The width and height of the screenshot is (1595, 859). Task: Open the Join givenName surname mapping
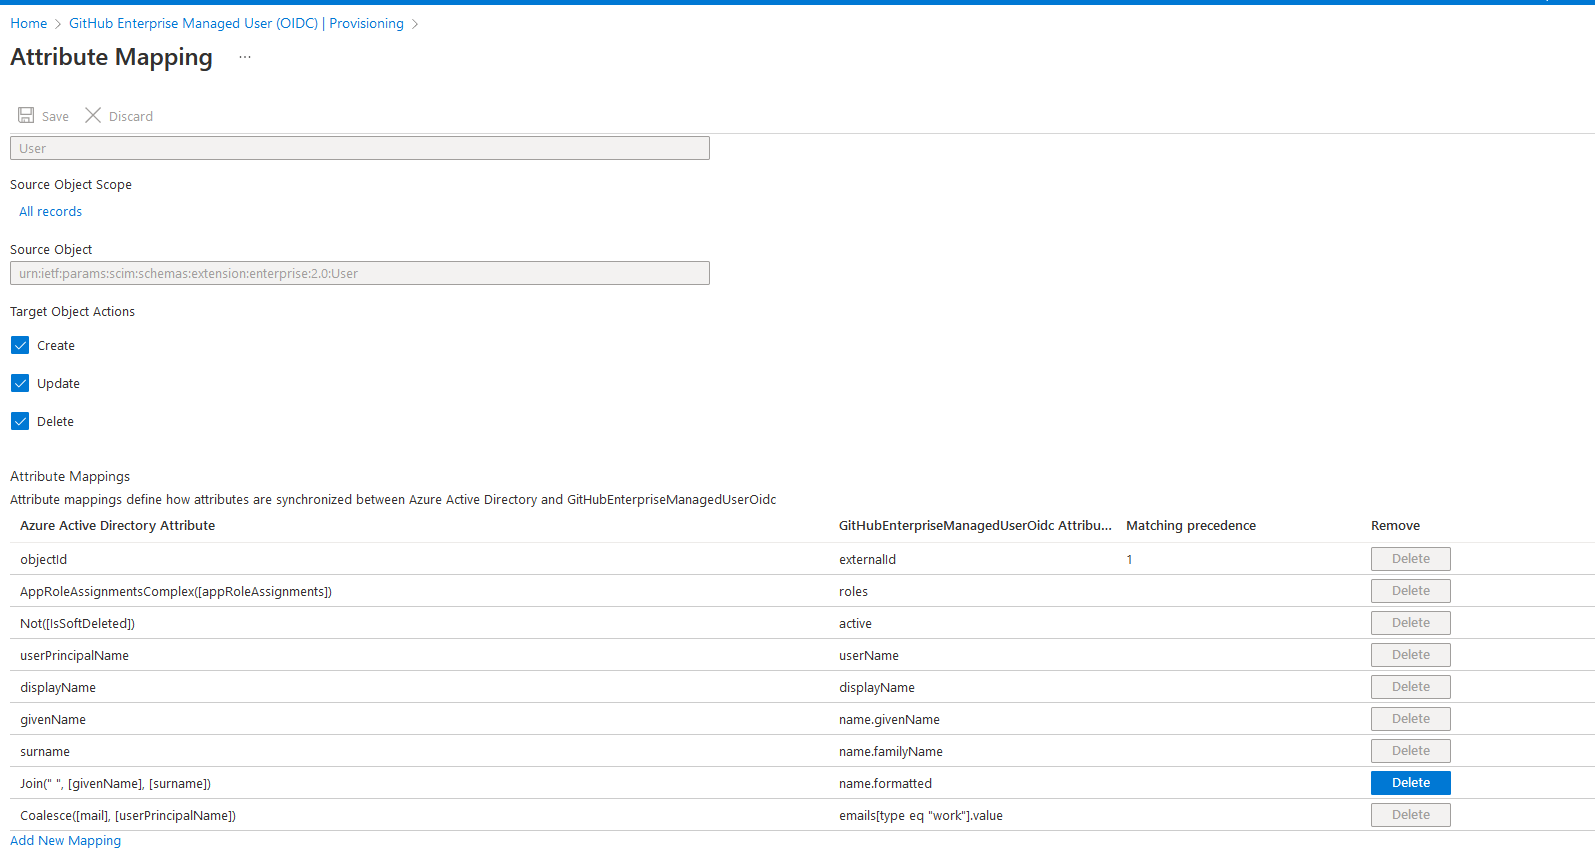click(116, 783)
